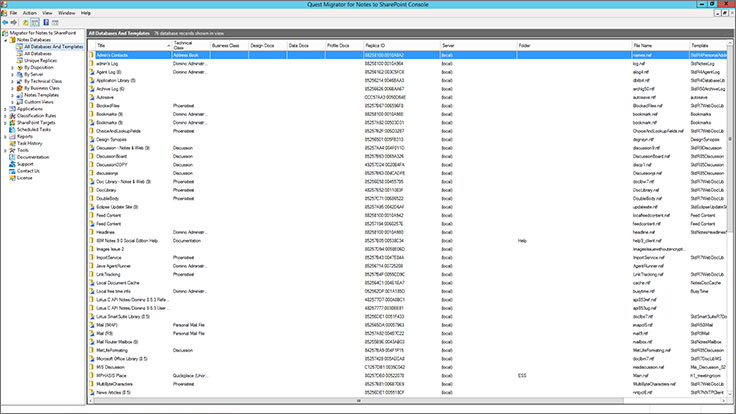Viewport: 736px width, 414px height.
Task: Expand the By Server node arrow
Action: click(13, 75)
